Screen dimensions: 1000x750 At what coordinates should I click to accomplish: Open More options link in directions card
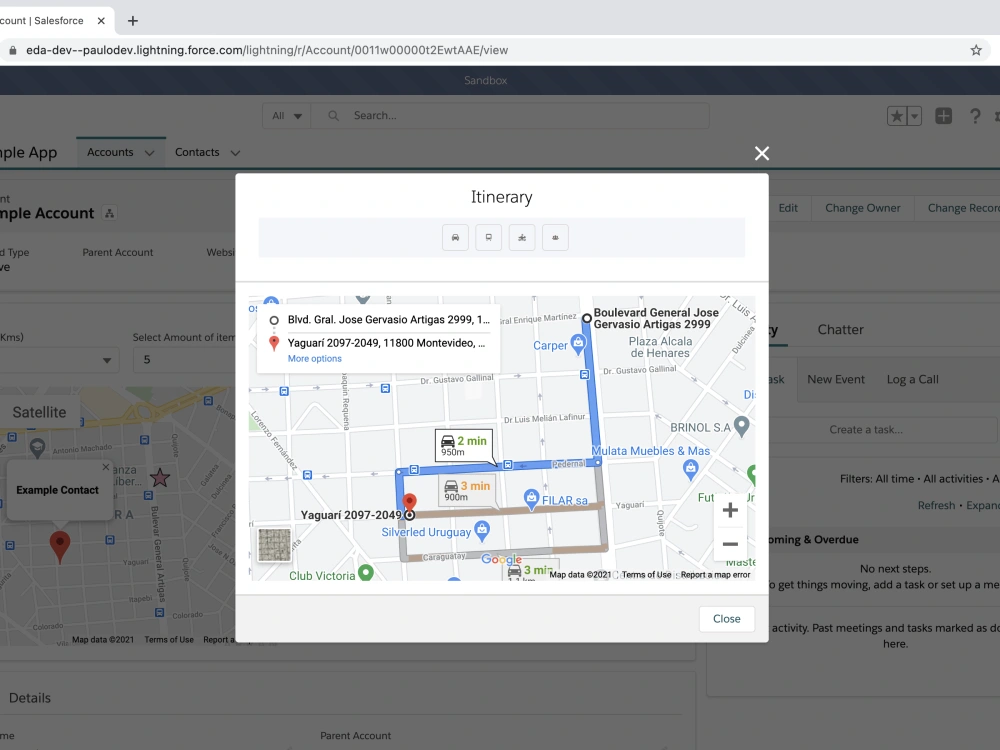[314, 358]
